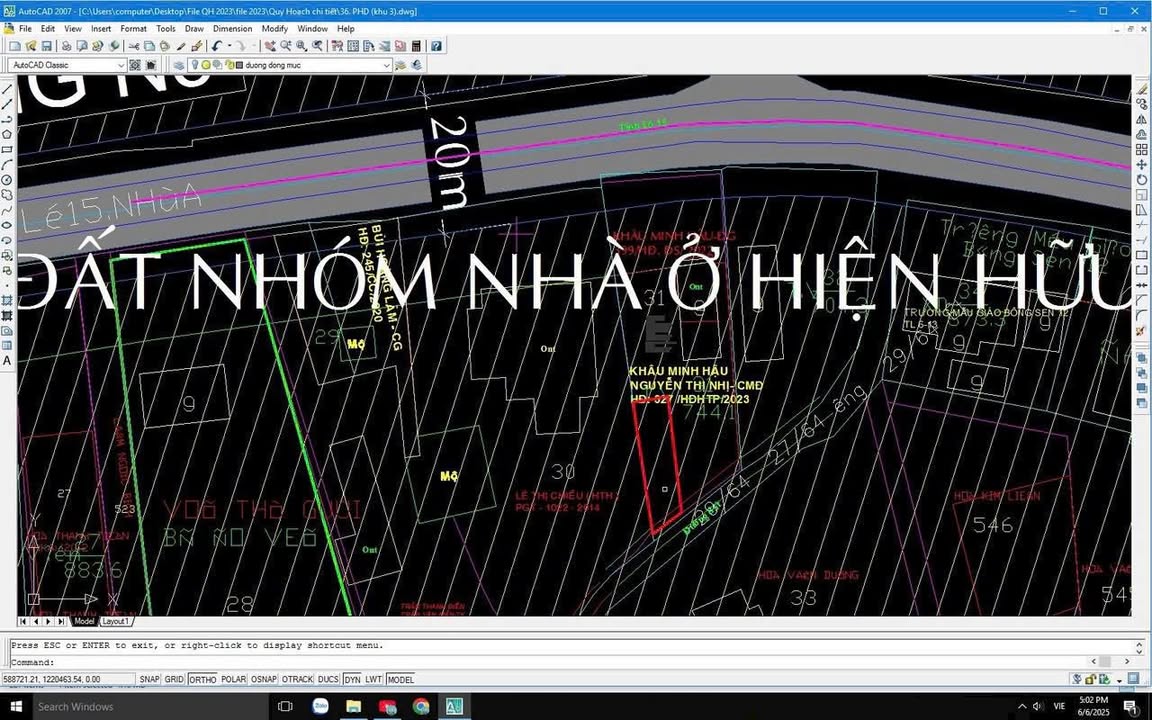Freeze the duong dong muc layer

(x=205, y=65)
